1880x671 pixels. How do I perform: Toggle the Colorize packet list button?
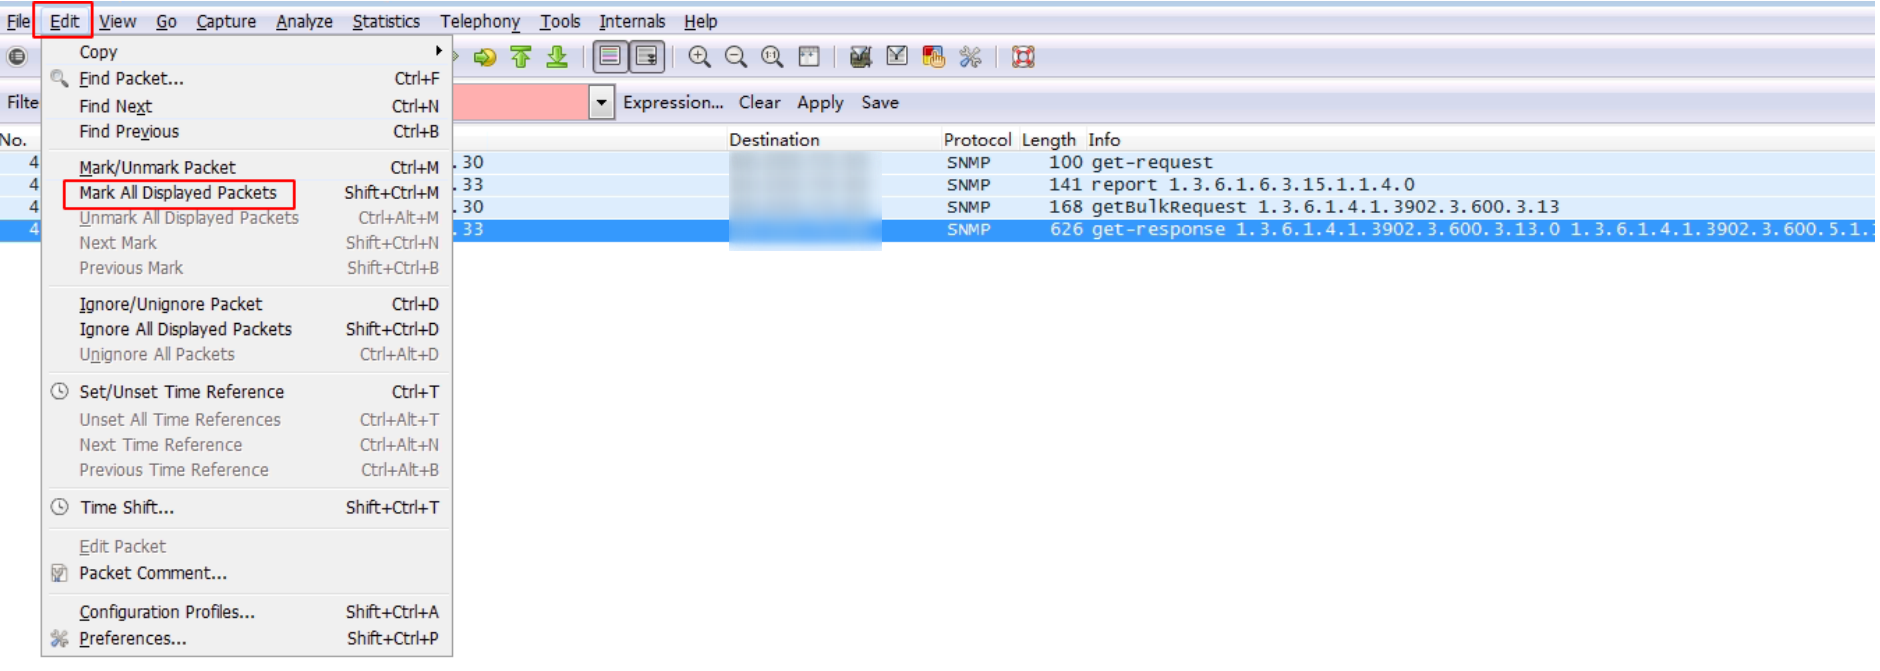tap(610, 57)
